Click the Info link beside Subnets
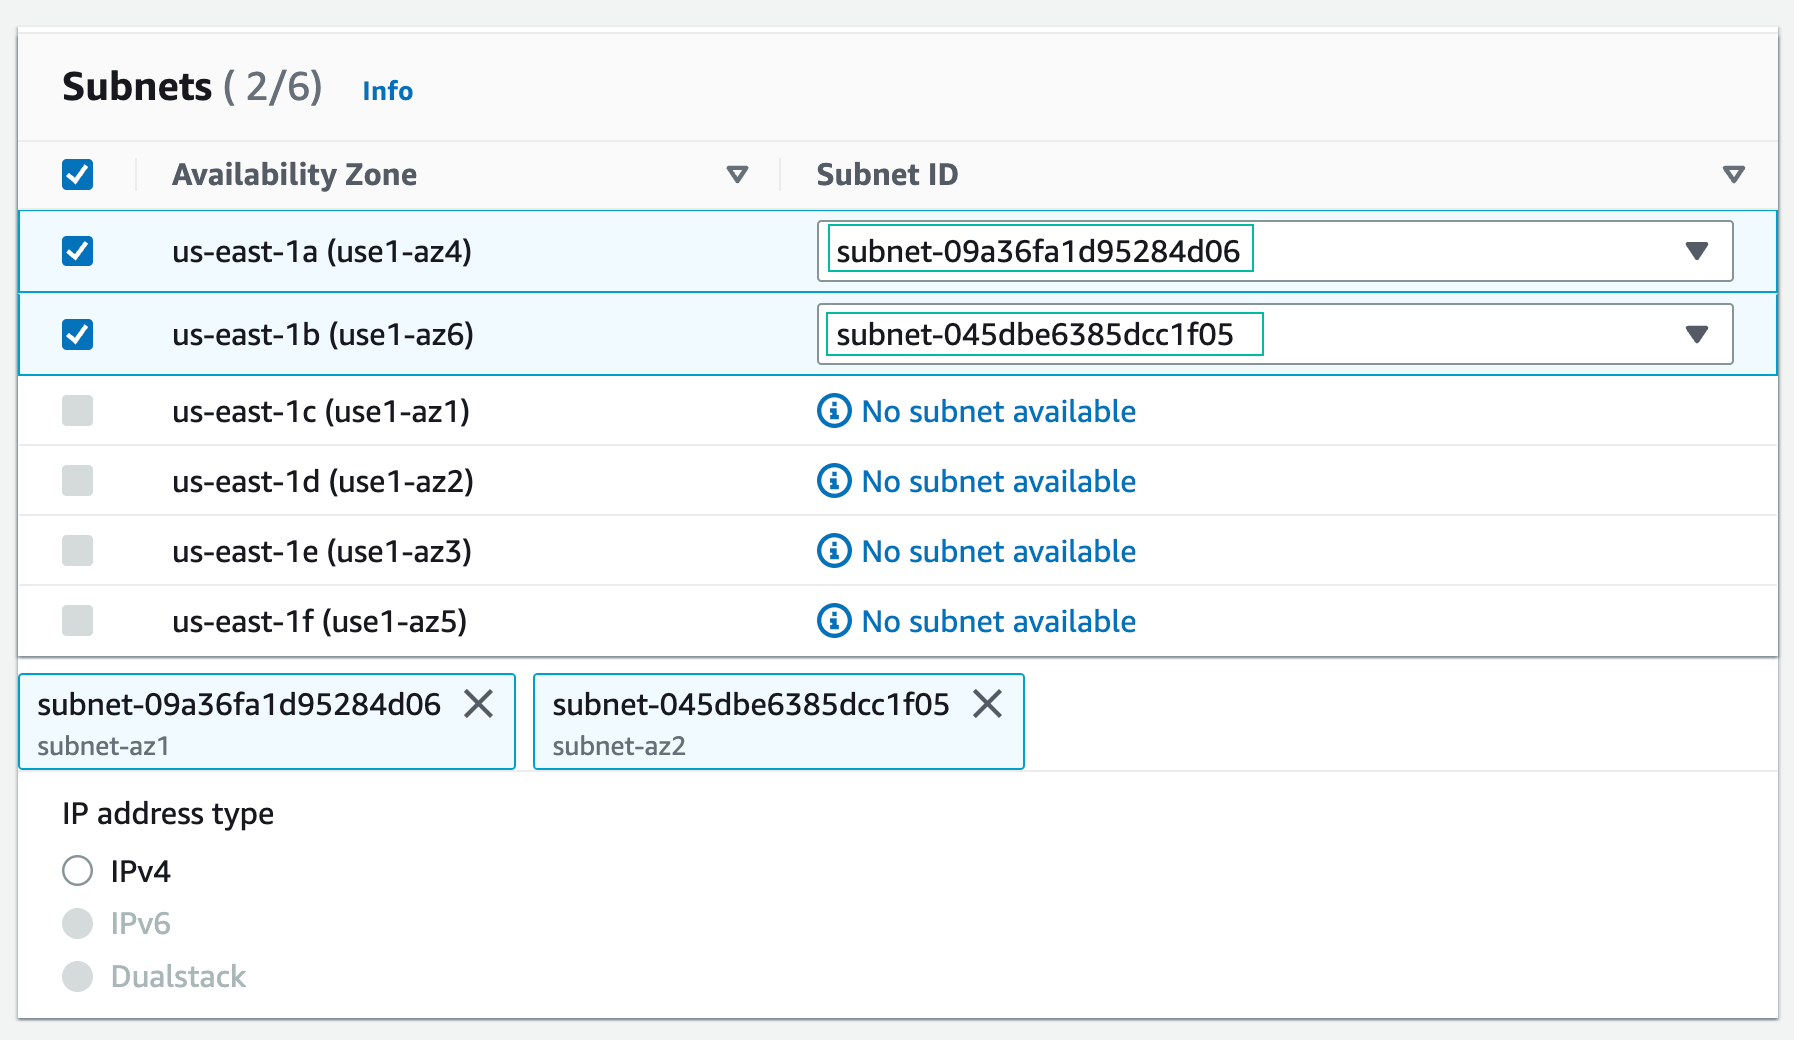 pos(387,91)
